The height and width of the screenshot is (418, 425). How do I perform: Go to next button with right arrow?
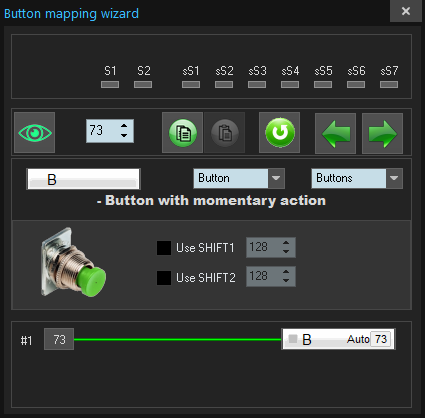382,133
